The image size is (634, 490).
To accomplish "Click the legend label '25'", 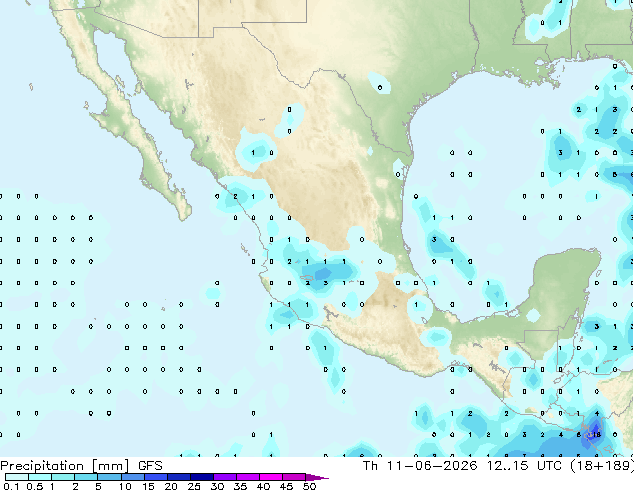I will click(194, 486).
